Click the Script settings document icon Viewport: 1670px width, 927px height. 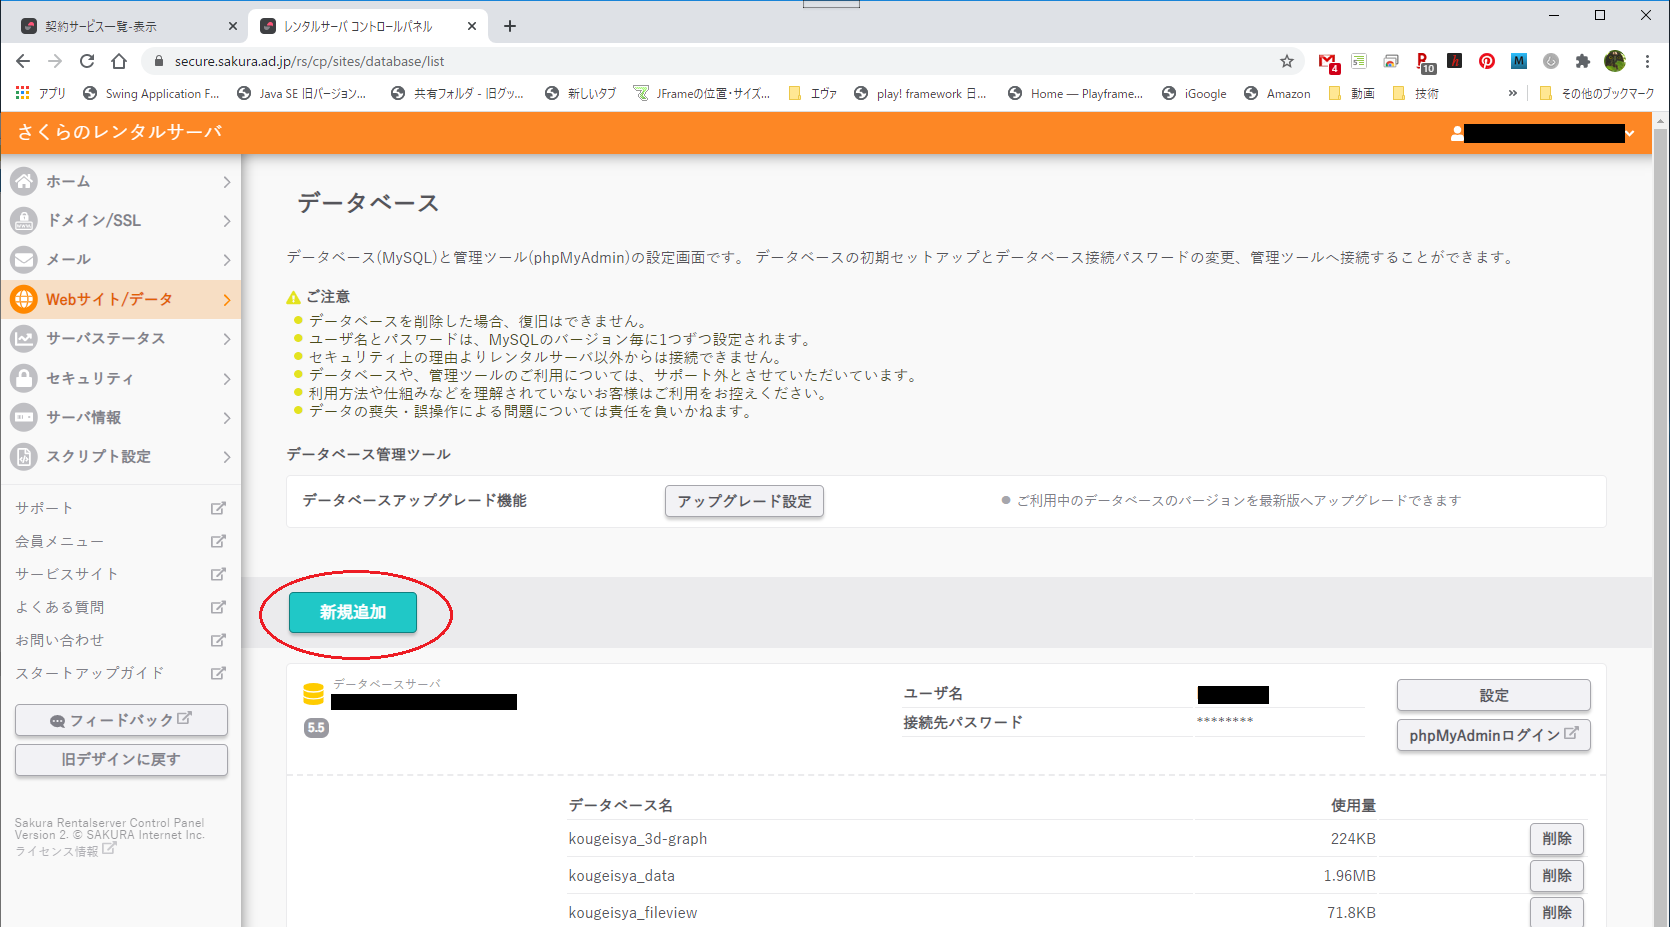tap(24, 456)
